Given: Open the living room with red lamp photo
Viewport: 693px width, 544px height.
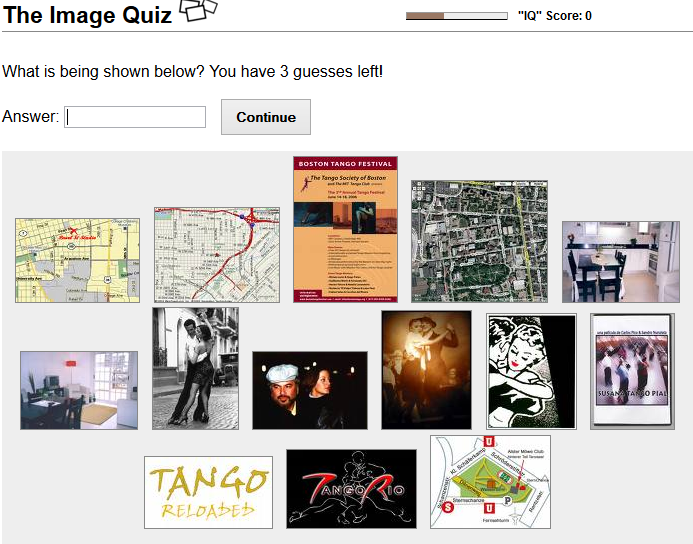Looking at the screenshot, I should tap(79, 390).
